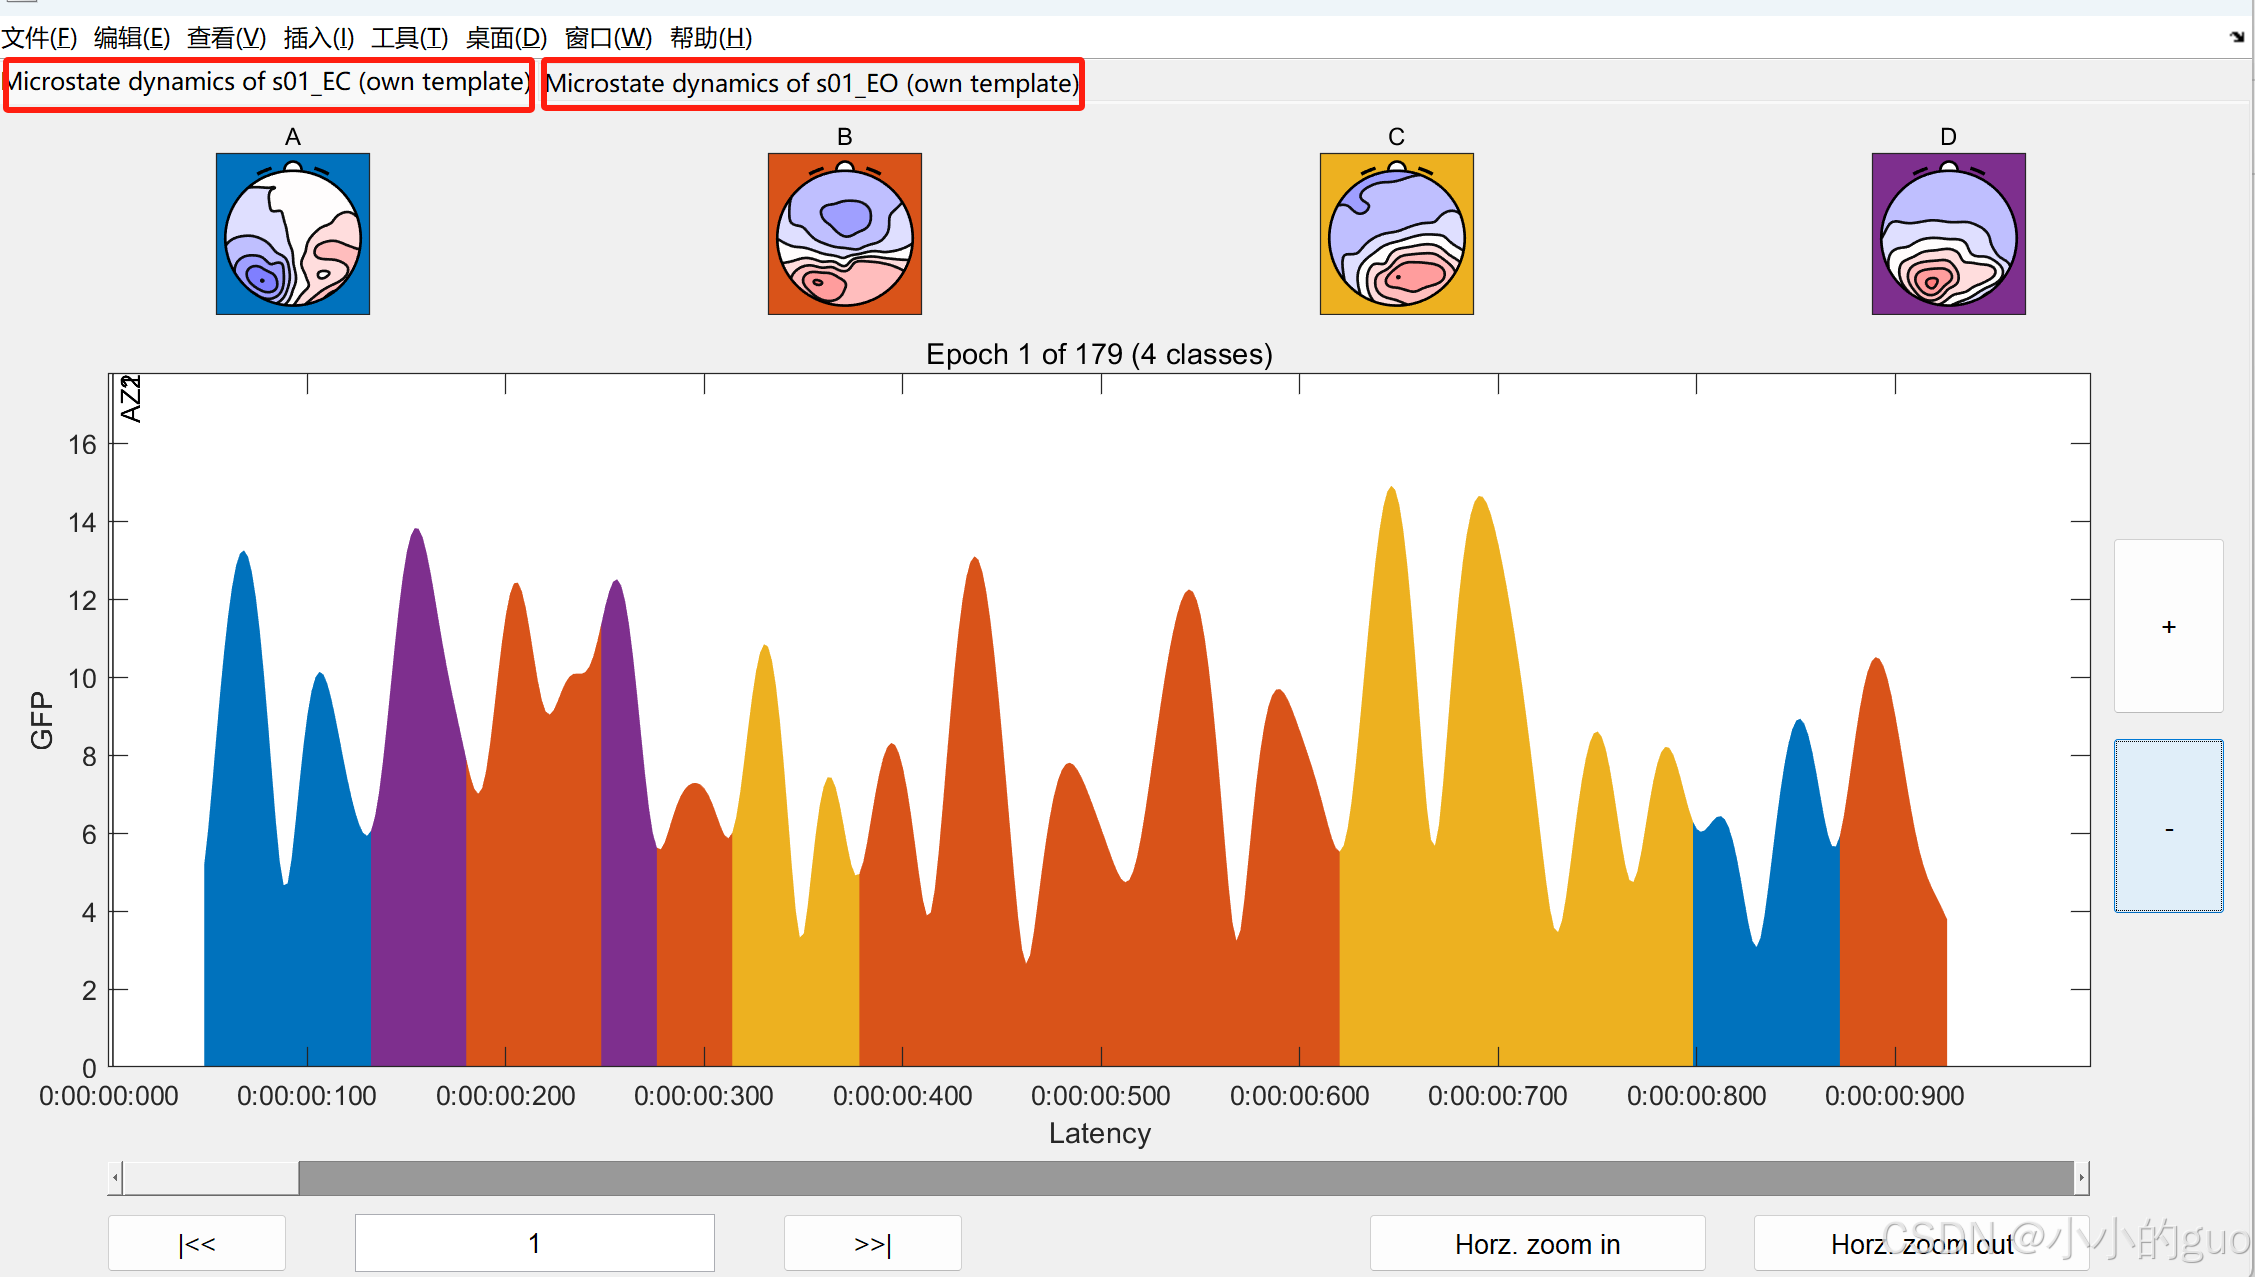Screen dimensions: 2255x1277
Task: Click the scrollbar left arrow
Action: [x=116, y=1178]
